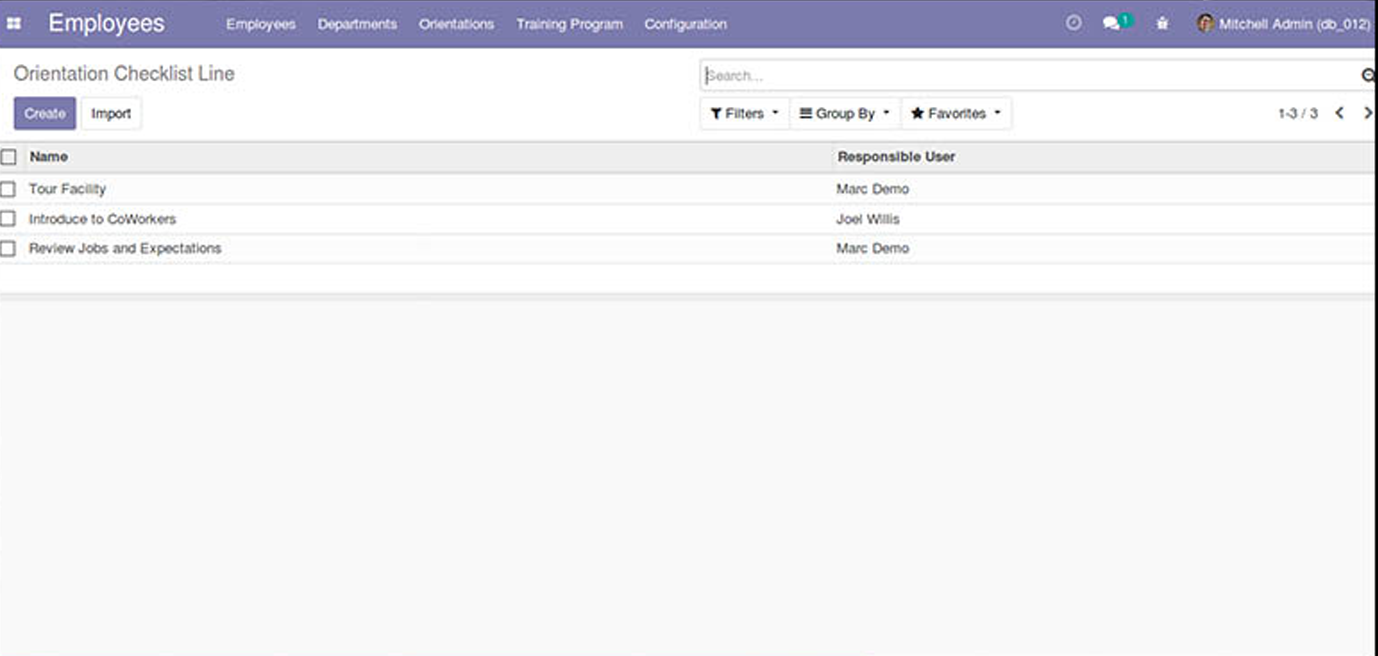This screenshot has height=656, width=1378.
Task: Click Joel Willis responsible user cell
Action: click(868, 219)
